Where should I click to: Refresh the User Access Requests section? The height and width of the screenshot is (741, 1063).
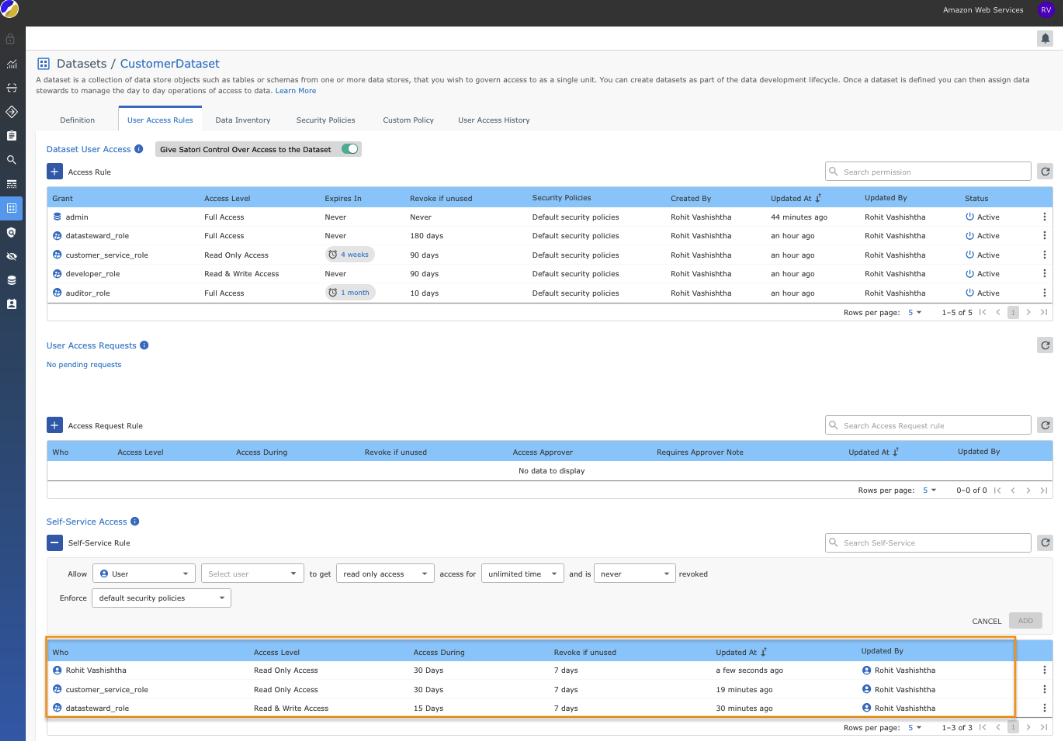[1045, 345]
